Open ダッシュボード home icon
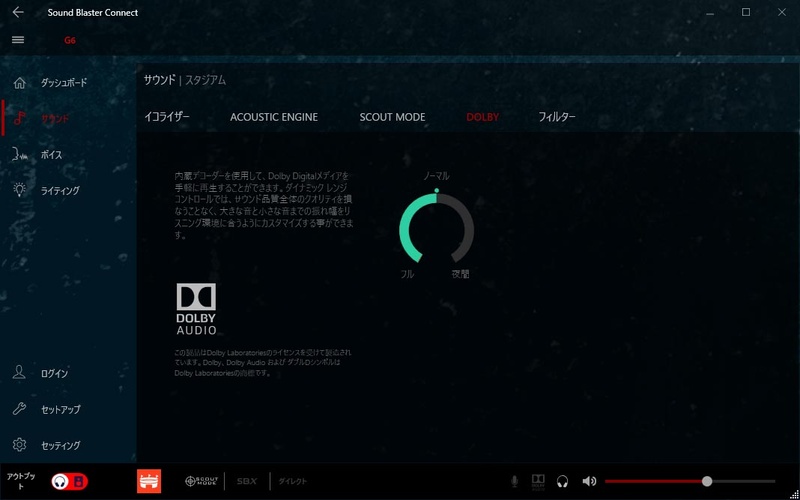This screenshot has width=800, height=500. (x=19, y=83)
